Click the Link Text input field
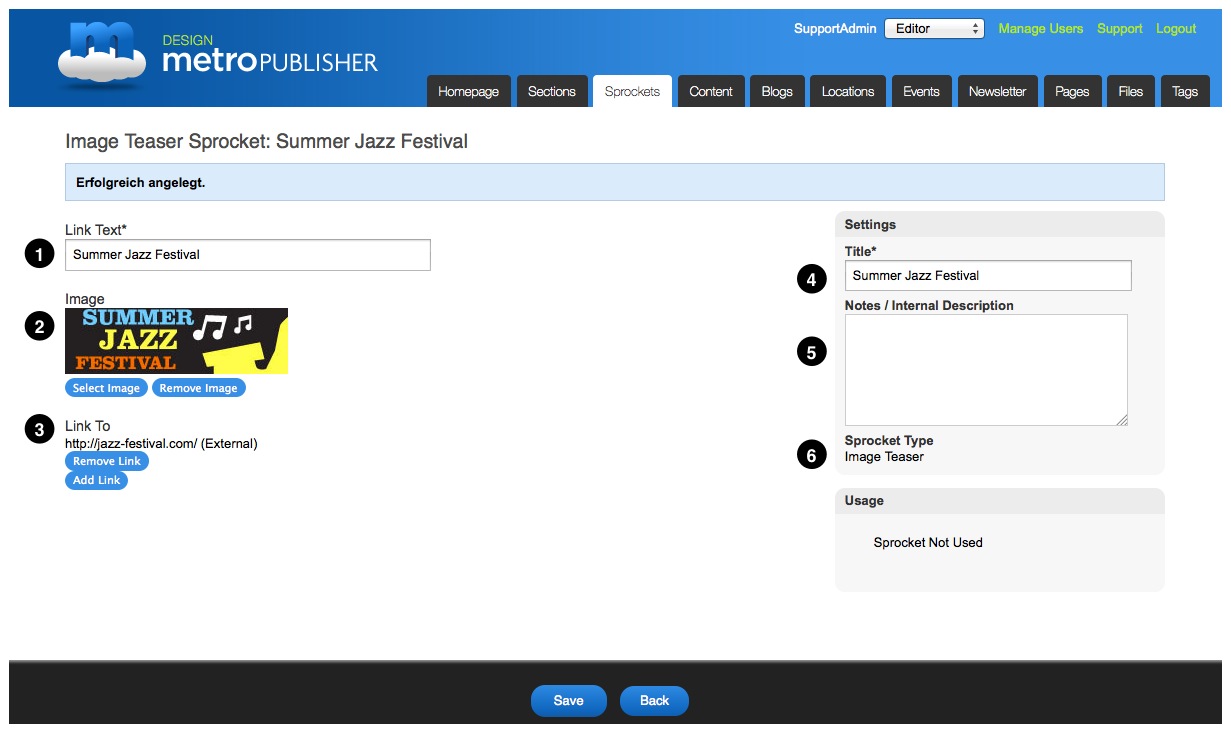This screenshot has width=1231, height=733. click(247, 255)
